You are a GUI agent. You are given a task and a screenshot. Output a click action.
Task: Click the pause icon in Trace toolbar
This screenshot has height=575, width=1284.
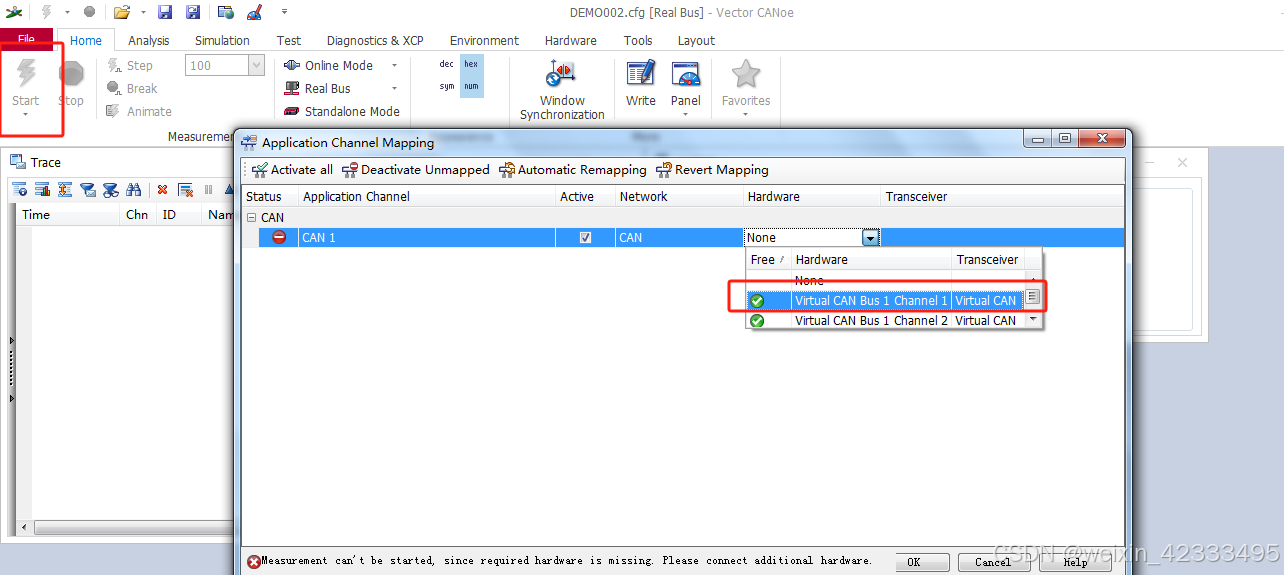click(x=209, y=189)
